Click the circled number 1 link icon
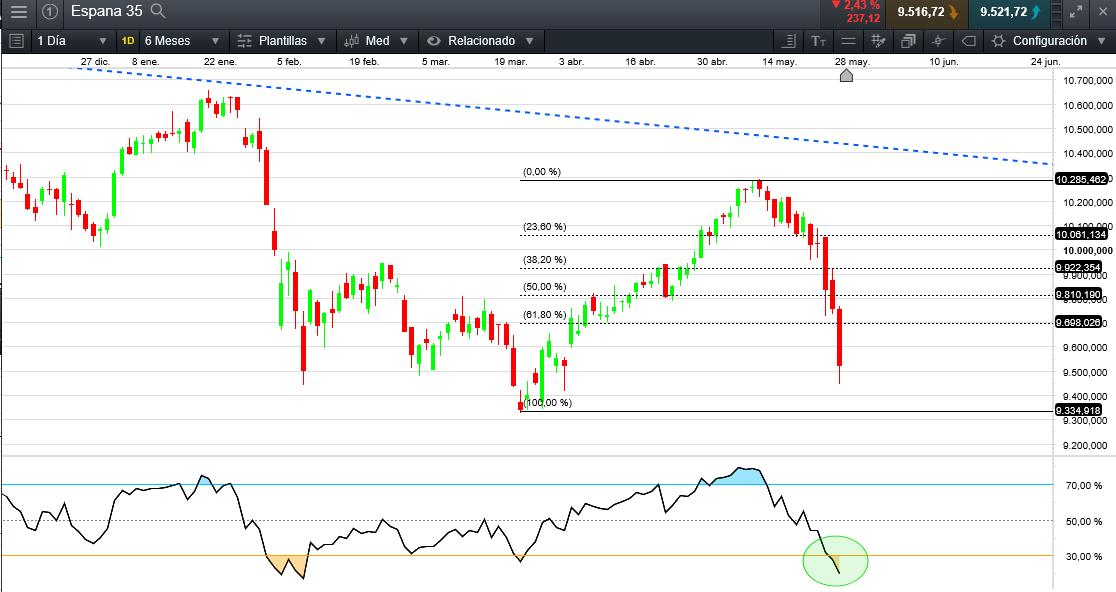Screen dimensions: 1116x592 tap(50, 11)
